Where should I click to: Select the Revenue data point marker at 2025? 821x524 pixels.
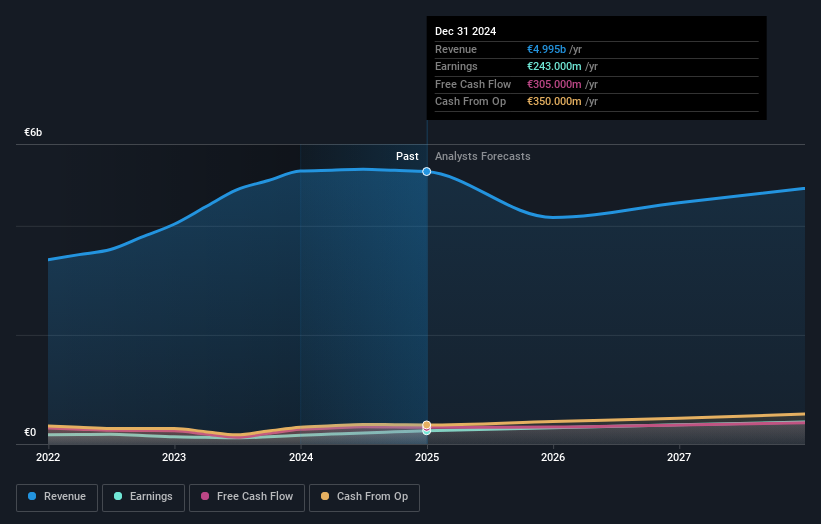tap(427, 172)
